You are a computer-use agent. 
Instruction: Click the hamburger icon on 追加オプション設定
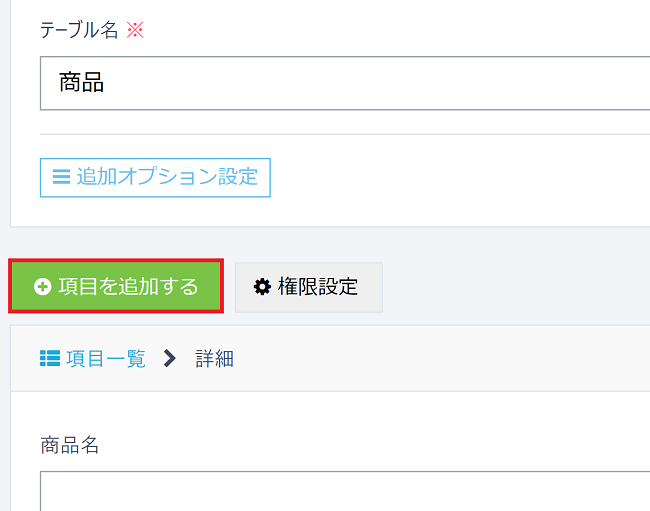[61, 177]
